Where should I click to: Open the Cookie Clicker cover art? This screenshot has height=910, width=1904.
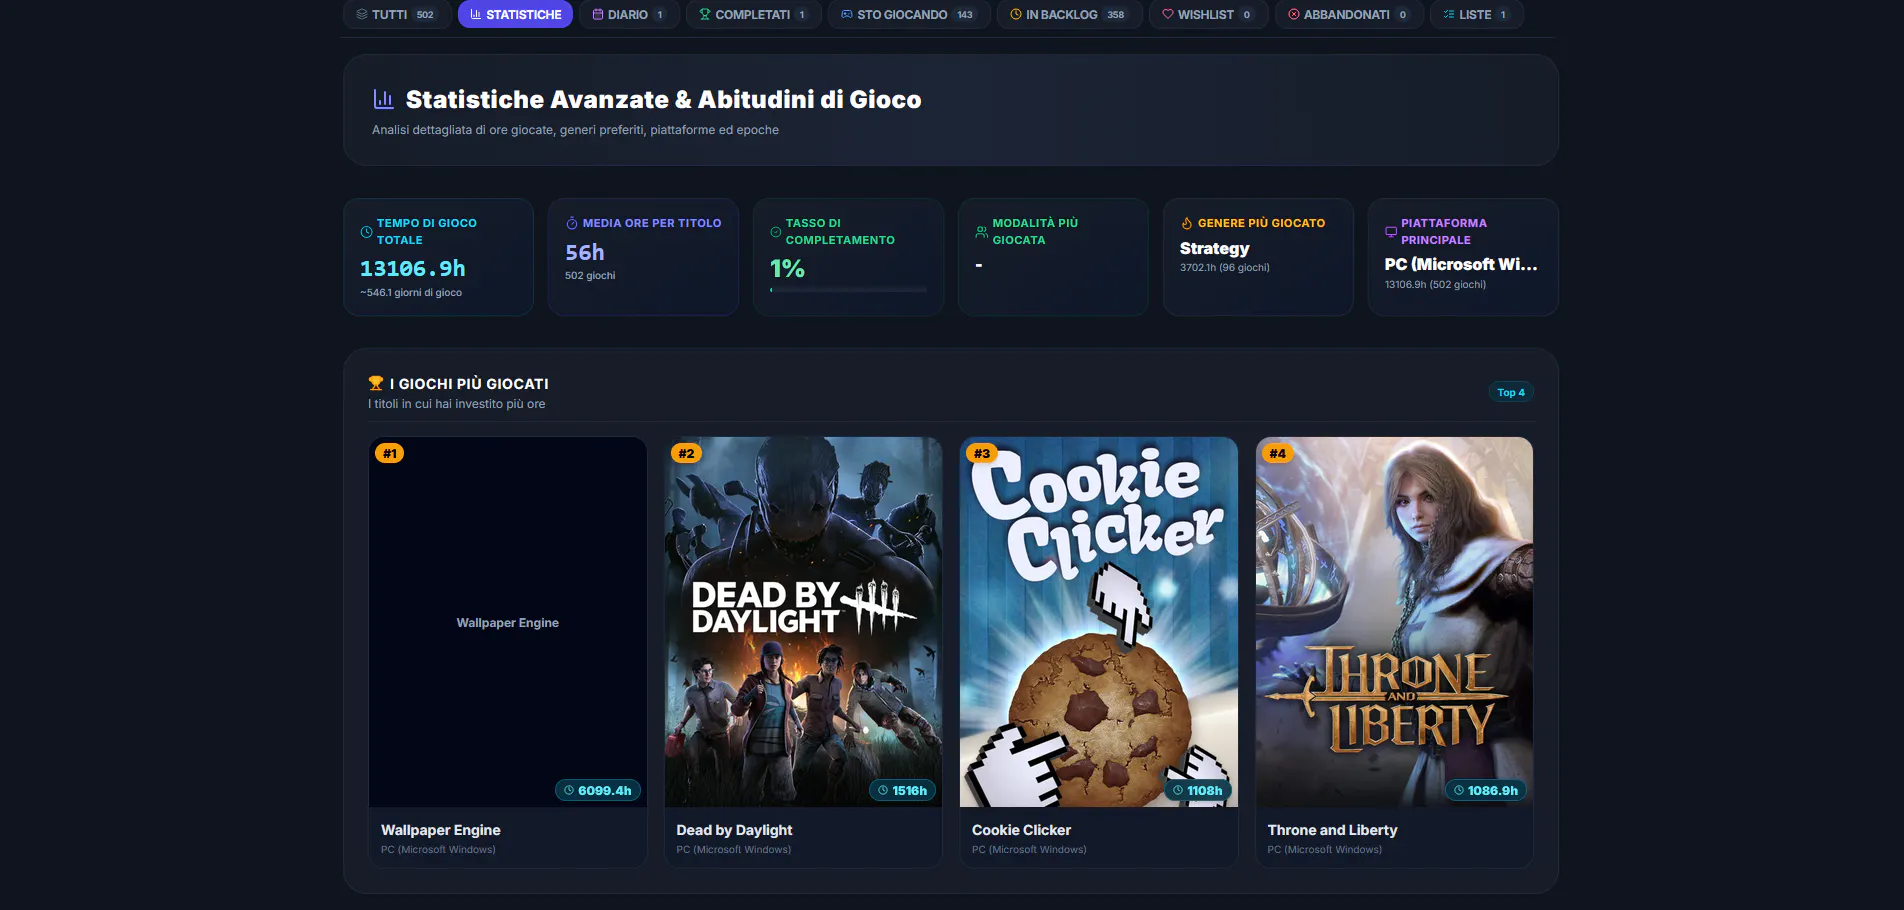coord(1099,622)
